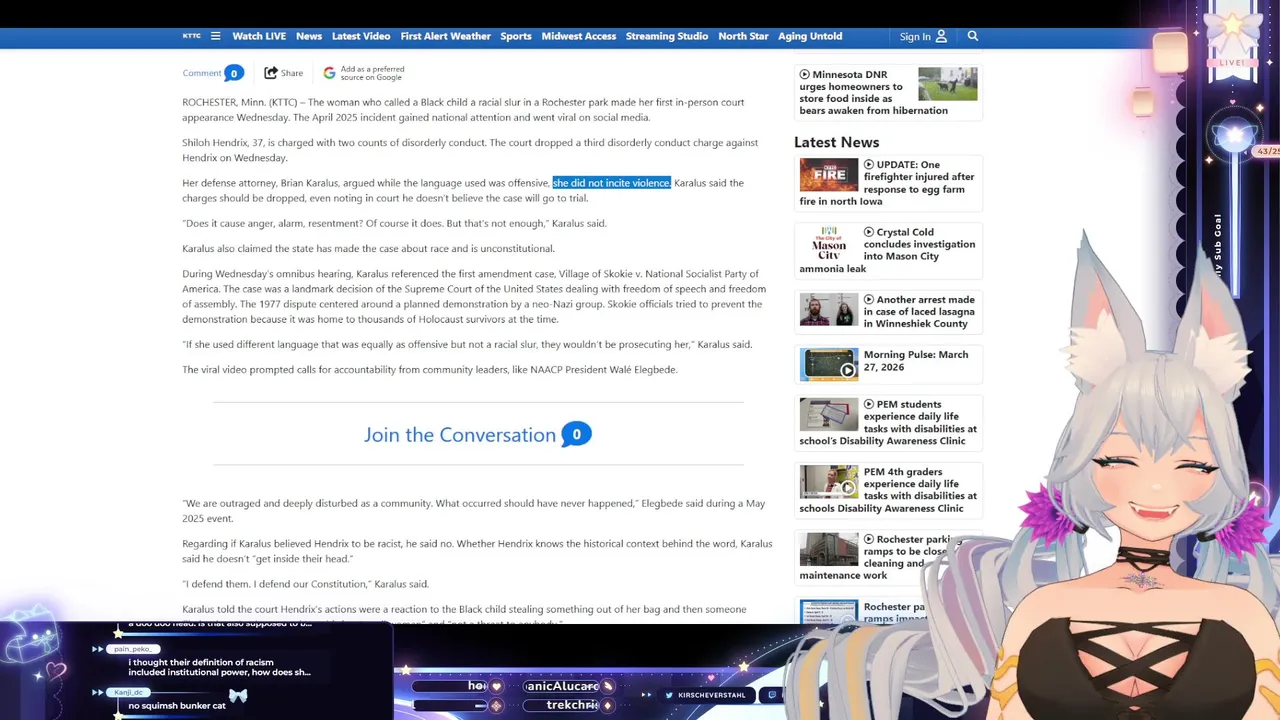
Task: Open the PEM students clinic thumbnail
Action: (829, 415)
